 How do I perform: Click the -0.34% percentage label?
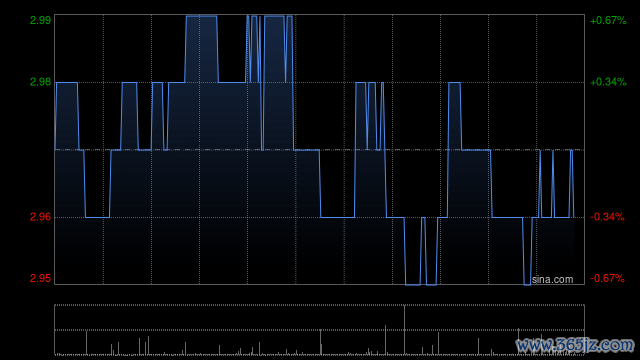point(607,217)
